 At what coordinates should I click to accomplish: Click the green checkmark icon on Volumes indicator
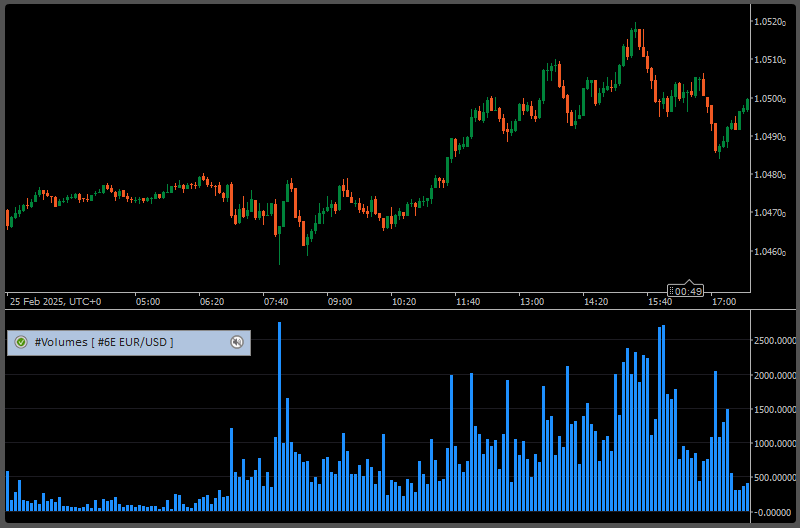tap(21, 343)
